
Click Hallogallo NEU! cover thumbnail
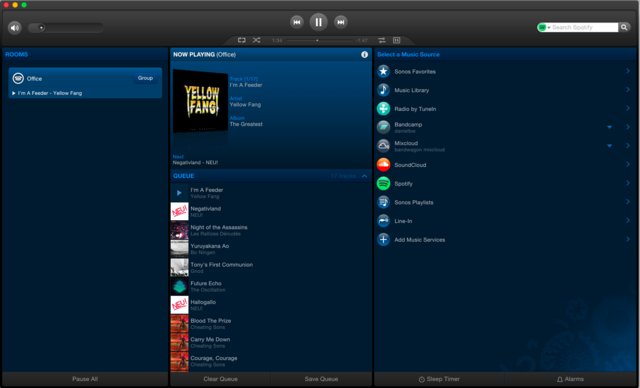pyautogui.click(x=179, y=305)
